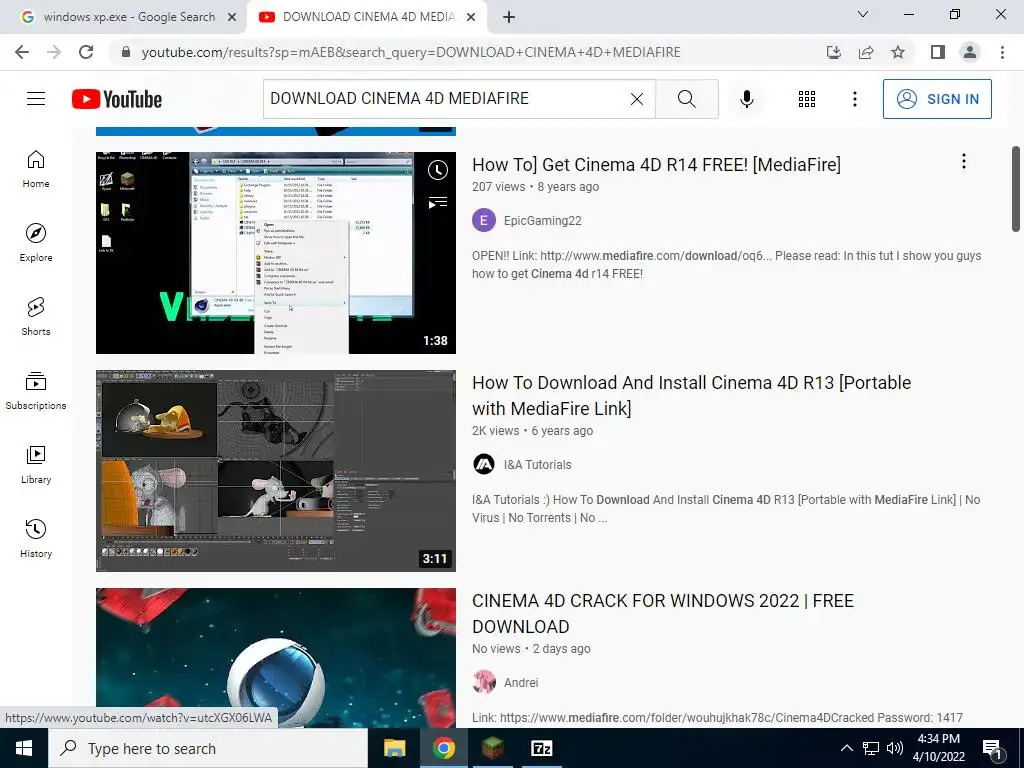This screenshot has width=1024, height=768.
Task: Close the DOWNLOAD CINEMA 4D tab
Action: [471, 17]
